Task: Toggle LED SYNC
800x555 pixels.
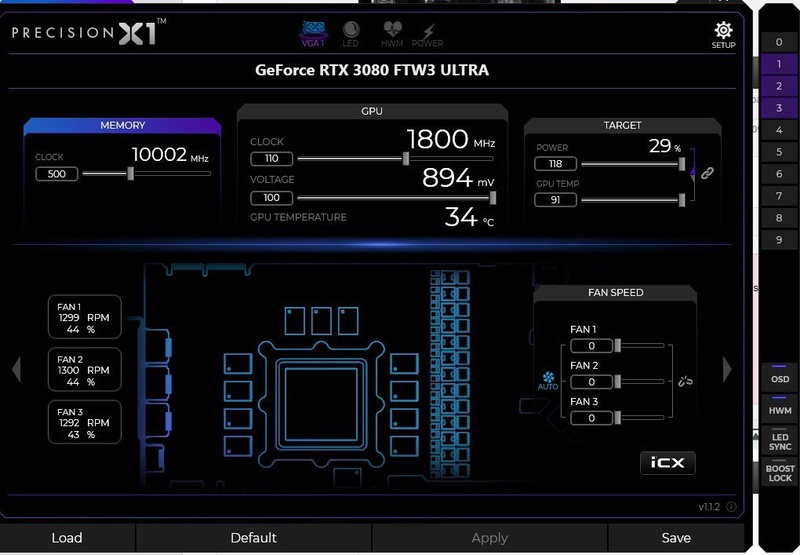Action: coord(780,440)
